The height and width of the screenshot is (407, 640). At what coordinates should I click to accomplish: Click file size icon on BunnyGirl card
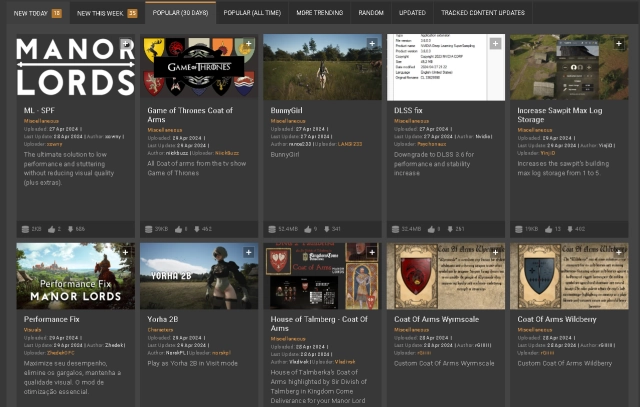(272, 229)
